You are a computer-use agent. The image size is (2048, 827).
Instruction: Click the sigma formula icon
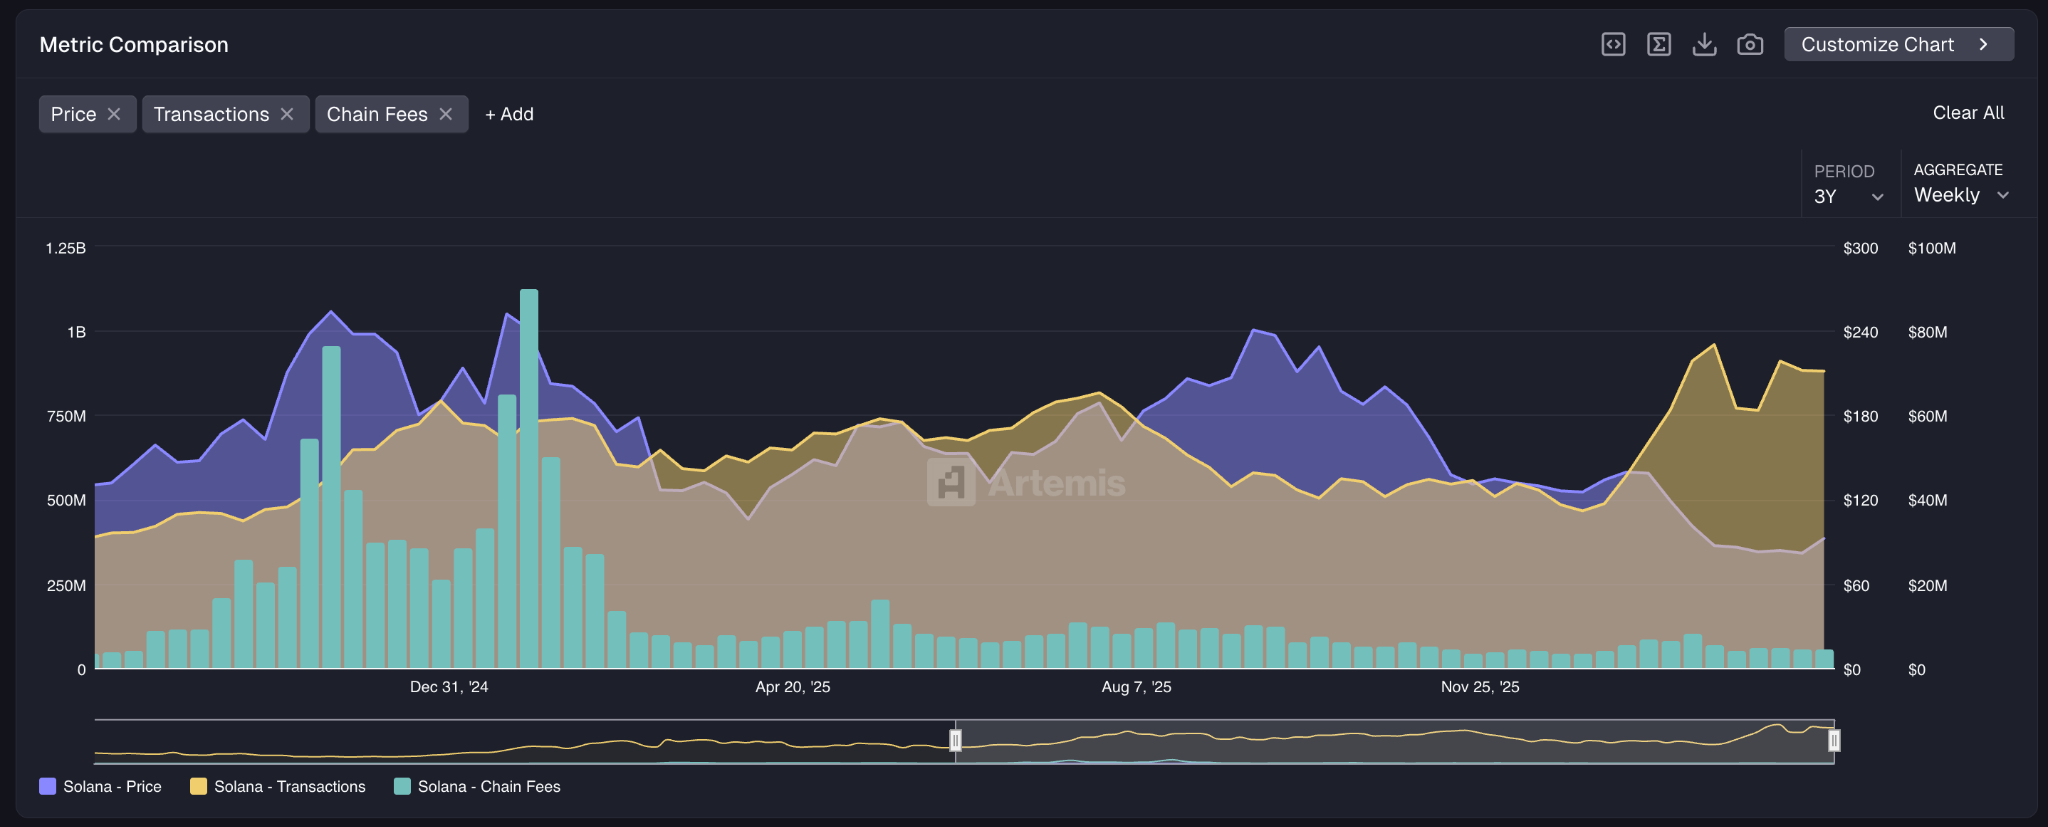[1659, 44]
